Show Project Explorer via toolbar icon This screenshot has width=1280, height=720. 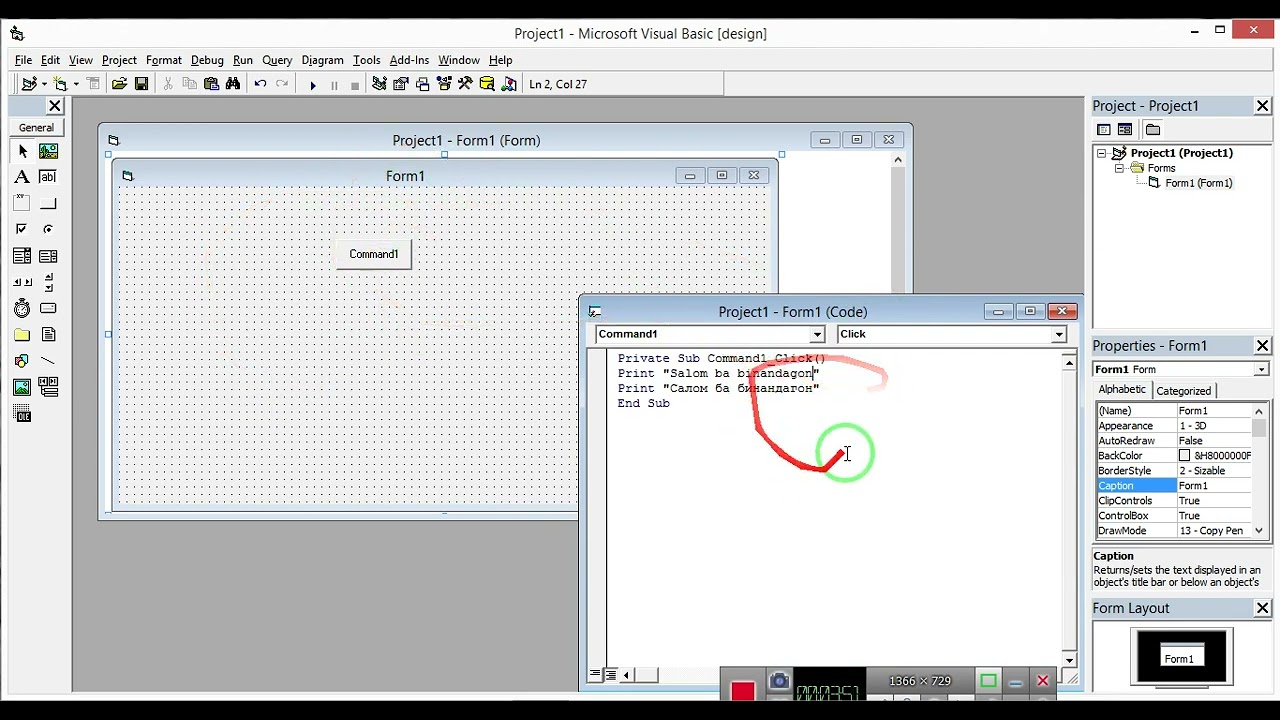tap(379, 84)
